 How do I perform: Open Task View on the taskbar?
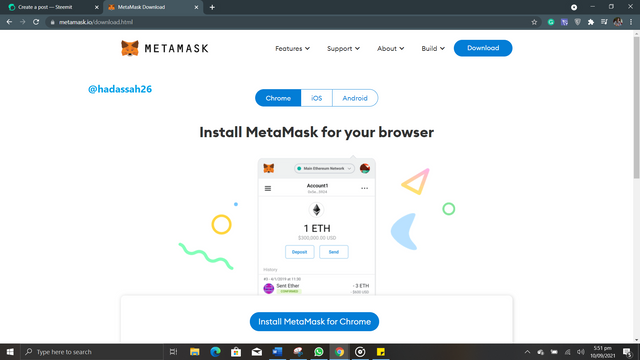pyautogui.click(x=173, y=352)
